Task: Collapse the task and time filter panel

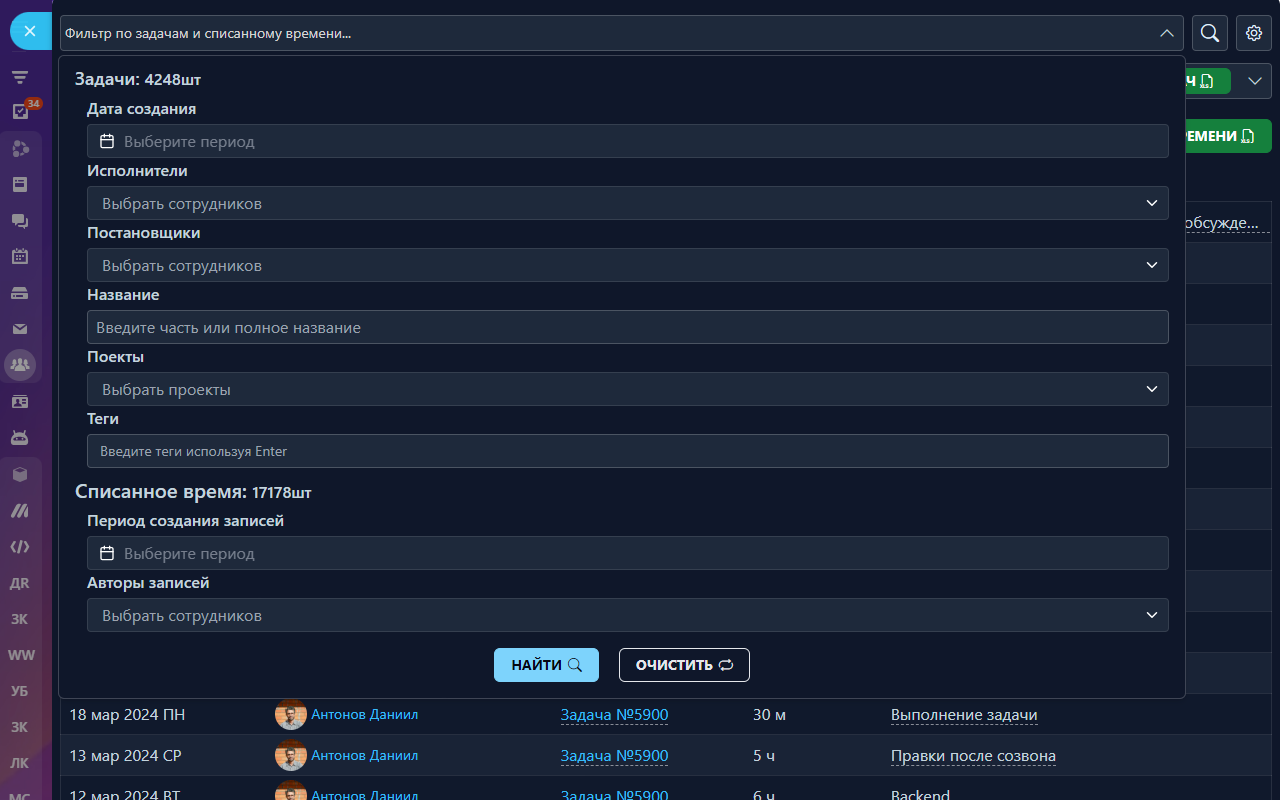Action: point(1167,33)
